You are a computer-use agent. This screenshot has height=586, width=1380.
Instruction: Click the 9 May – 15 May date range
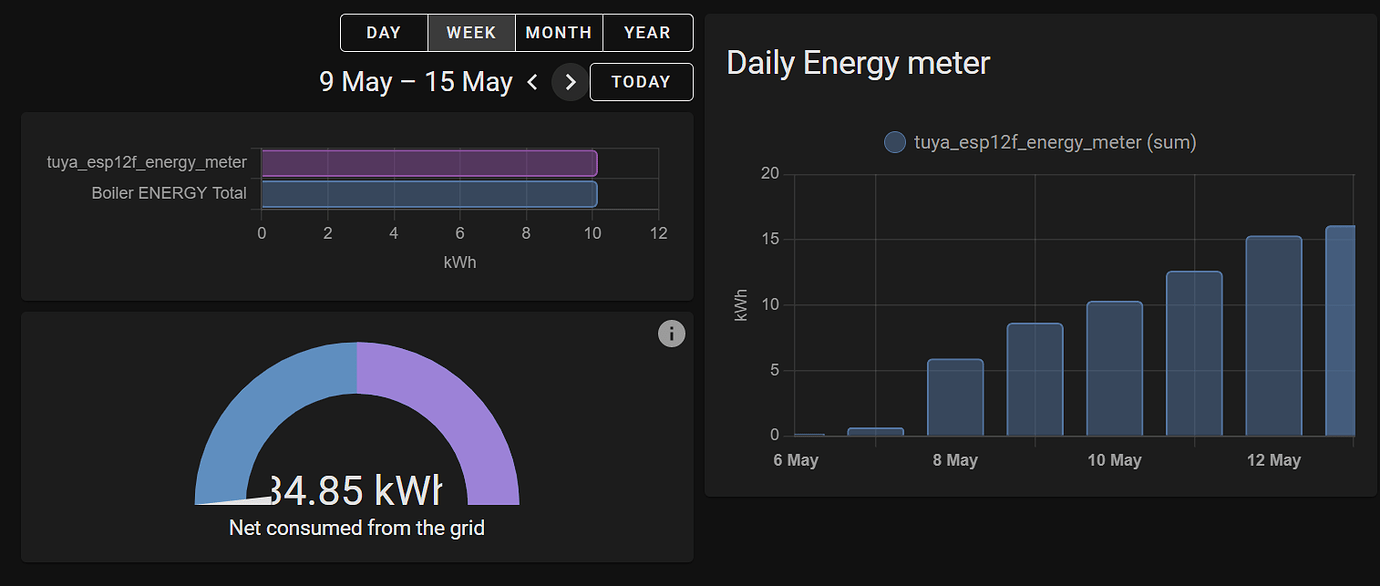[416, 82]
